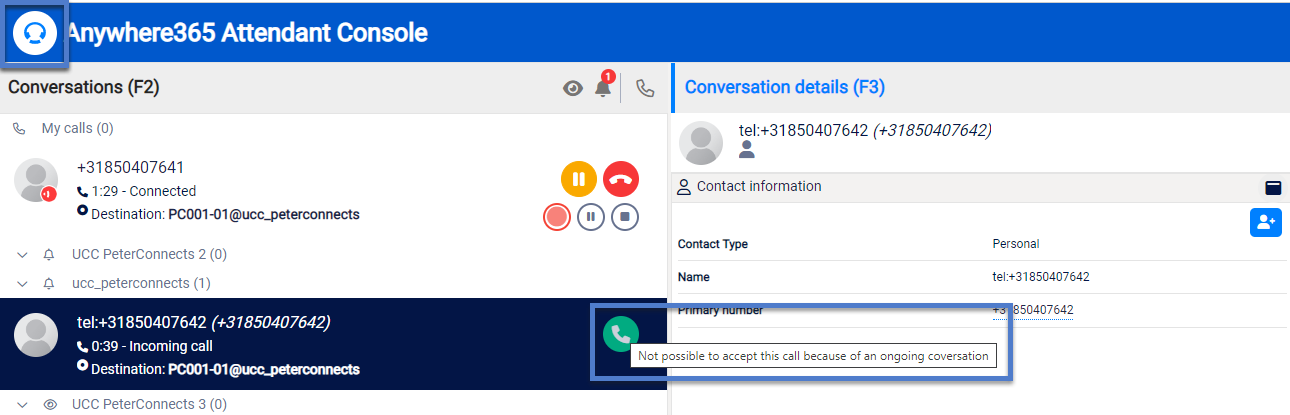Add contact using the blue person-plus button
Screen dimensions: 1290x415
pos(1265,222)
